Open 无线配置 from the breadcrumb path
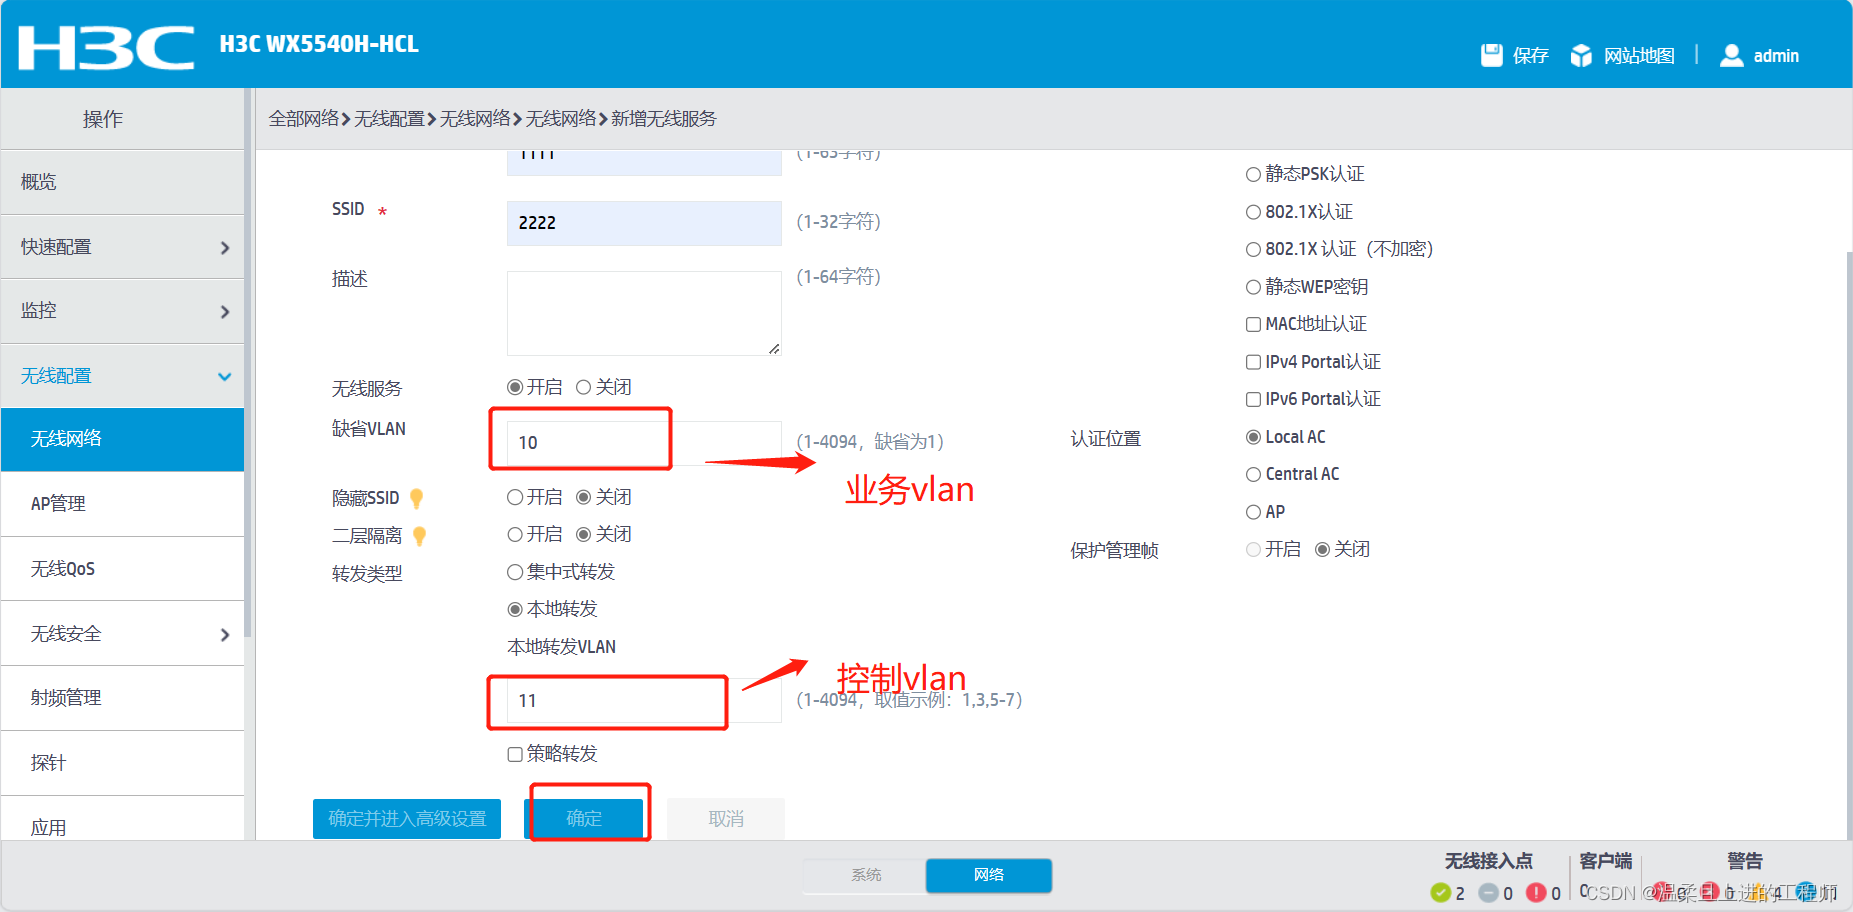 [391, 118]
